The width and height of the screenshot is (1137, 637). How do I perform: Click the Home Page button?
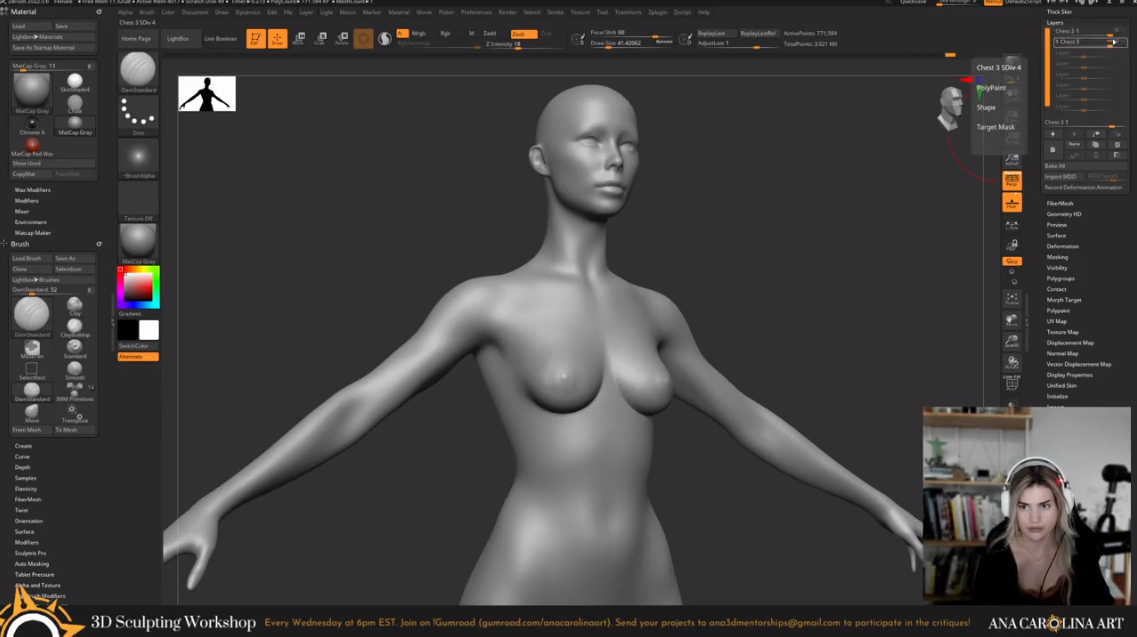click(136, 38)
